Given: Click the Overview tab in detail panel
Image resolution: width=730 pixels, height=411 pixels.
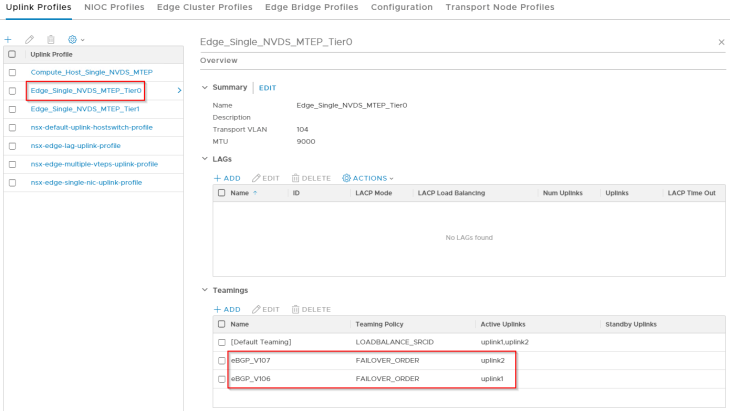Looking at the screenshot, I should tap(219, 60).
